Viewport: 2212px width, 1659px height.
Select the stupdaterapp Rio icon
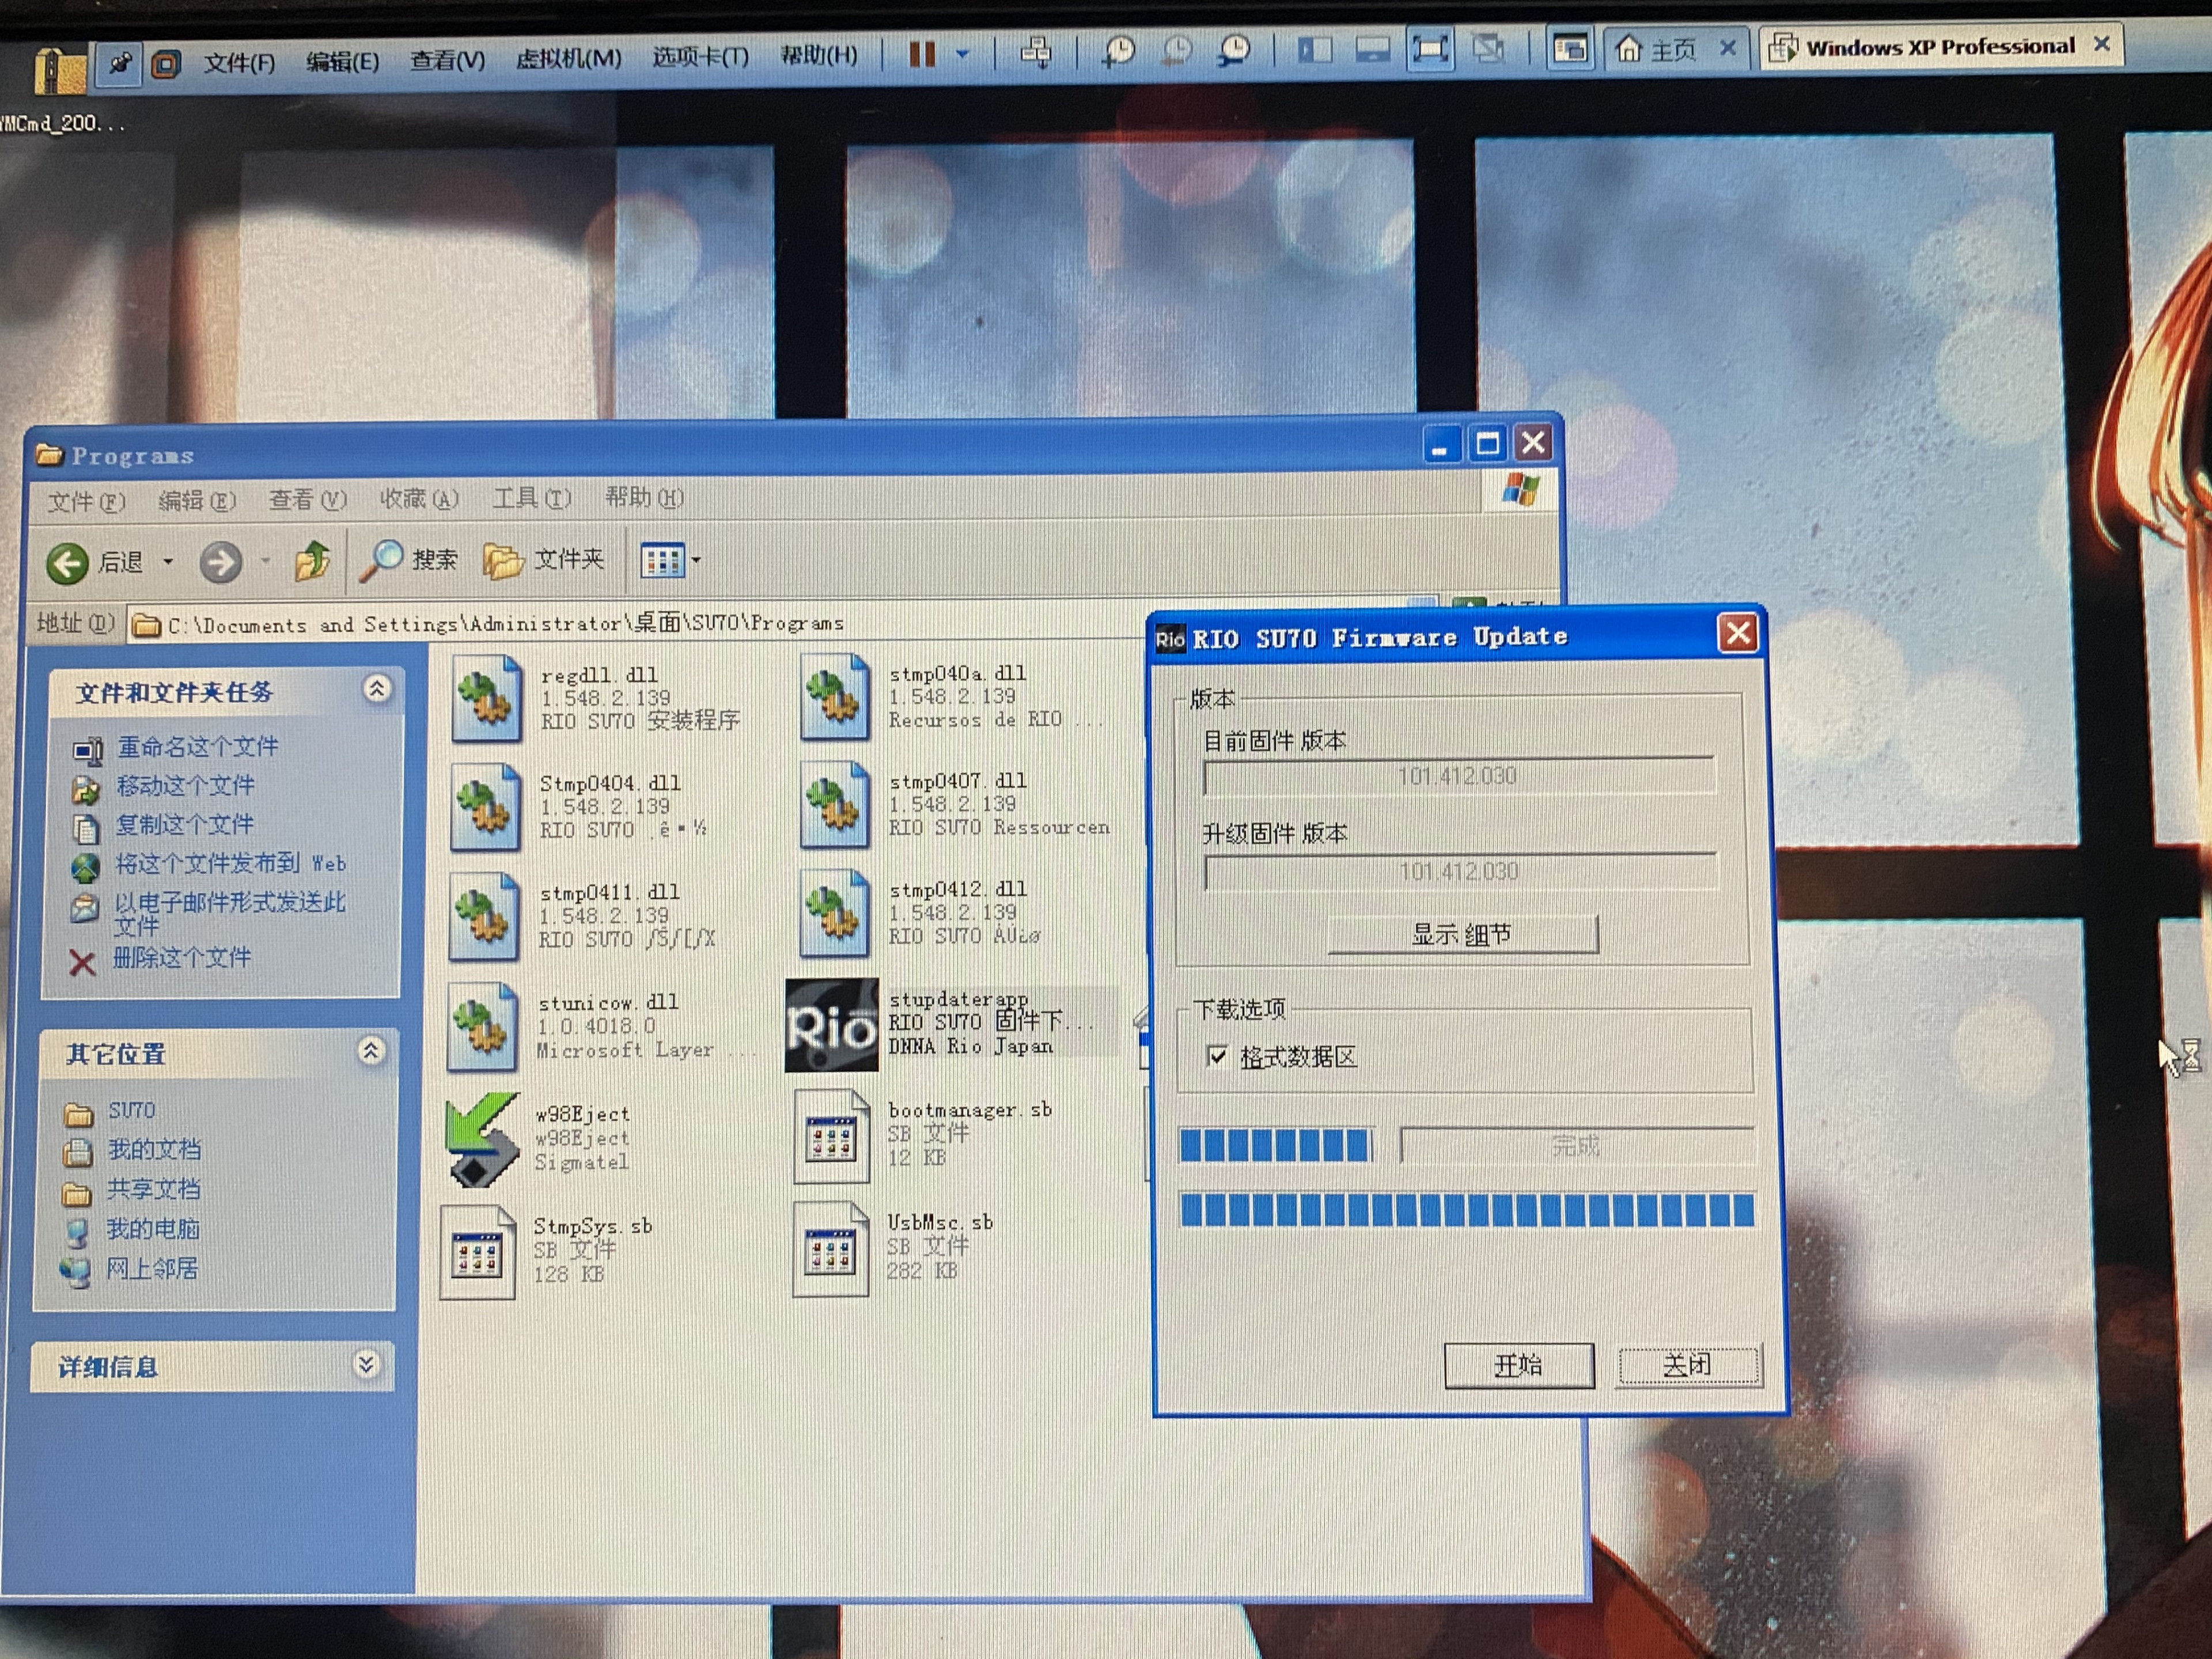pos(831,1025)
